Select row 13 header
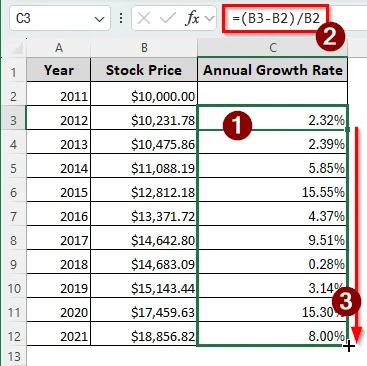Image resolution: width=367 pixels, height=366 pixels. 13,356
